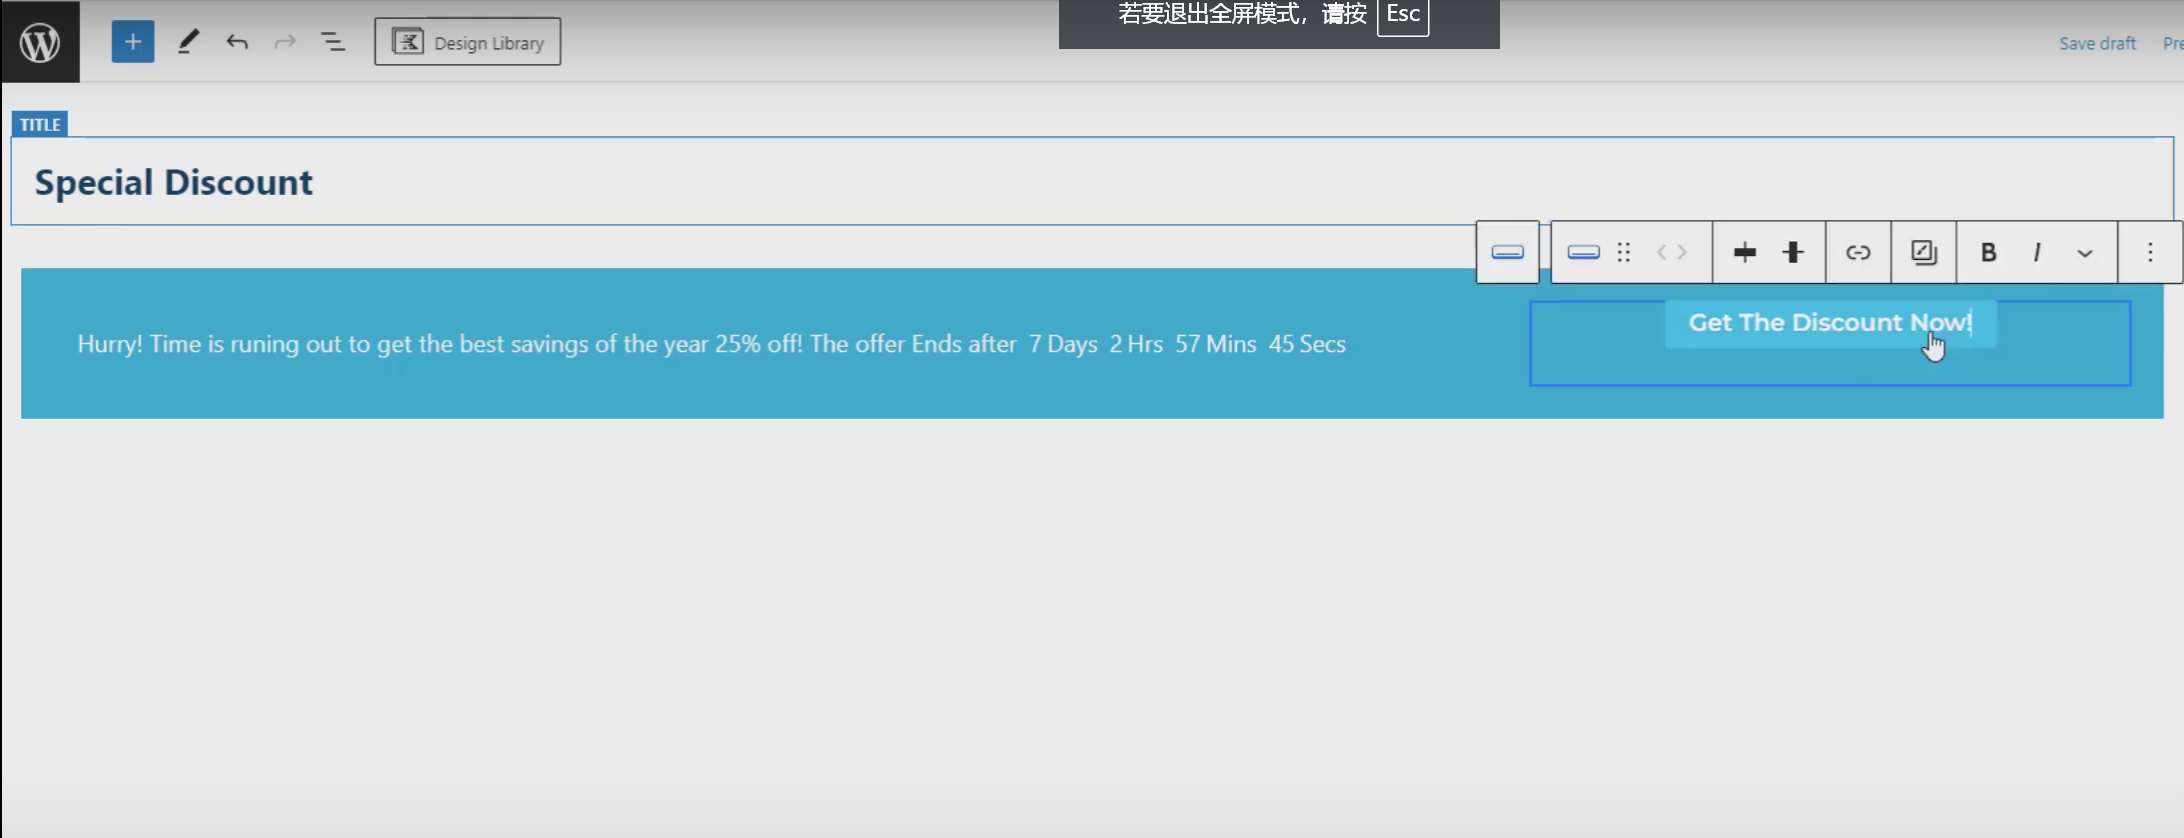Open the Design Library

(x=468, y=42)
